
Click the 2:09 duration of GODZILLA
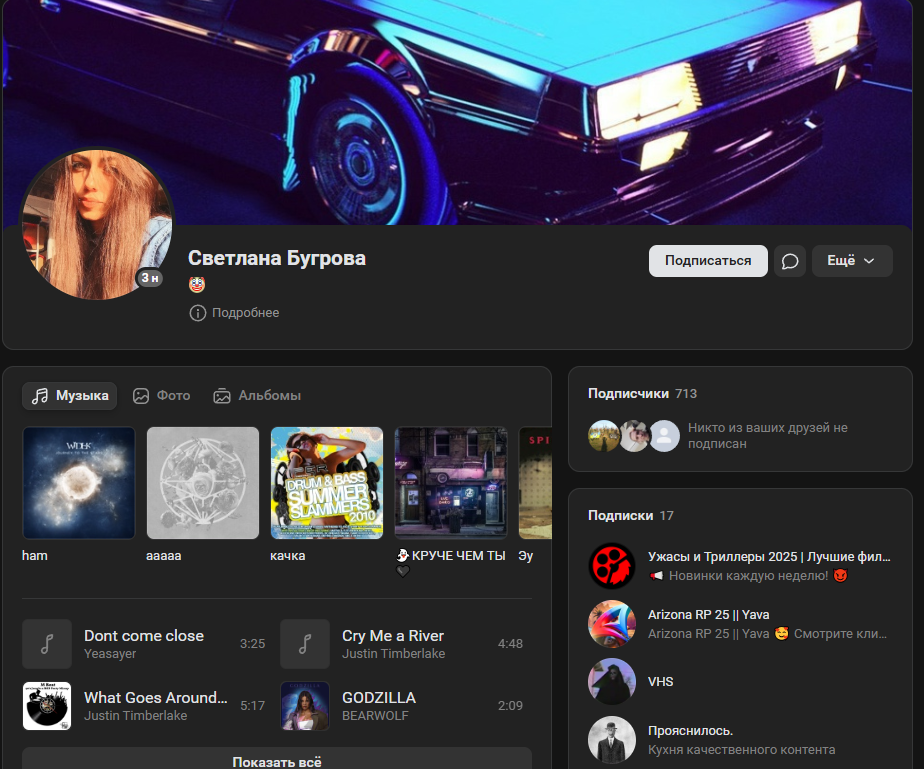point(510,706)
